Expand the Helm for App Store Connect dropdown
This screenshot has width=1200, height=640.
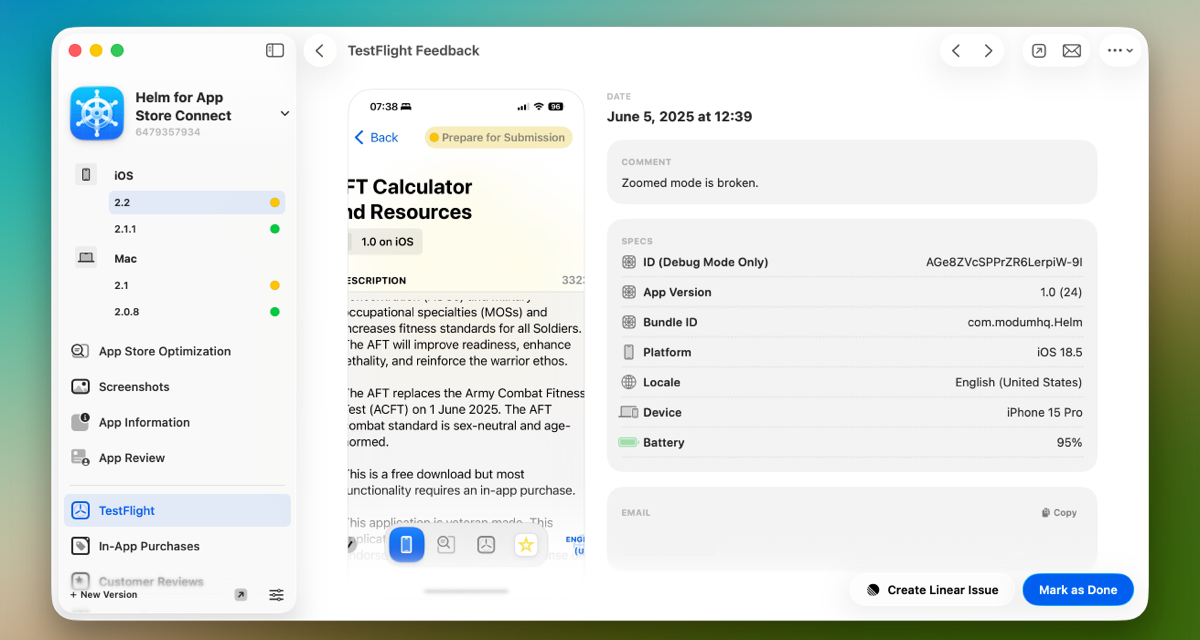(285, 113)
